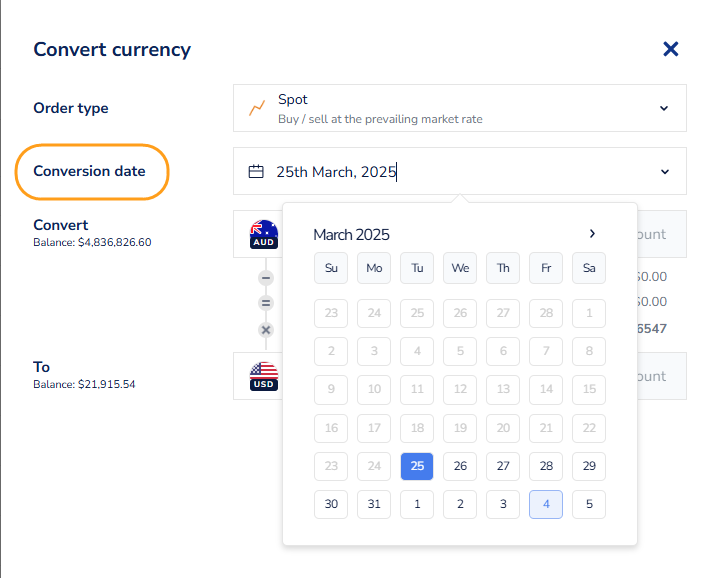Close the Convert currency dialog

coord(671,49)
